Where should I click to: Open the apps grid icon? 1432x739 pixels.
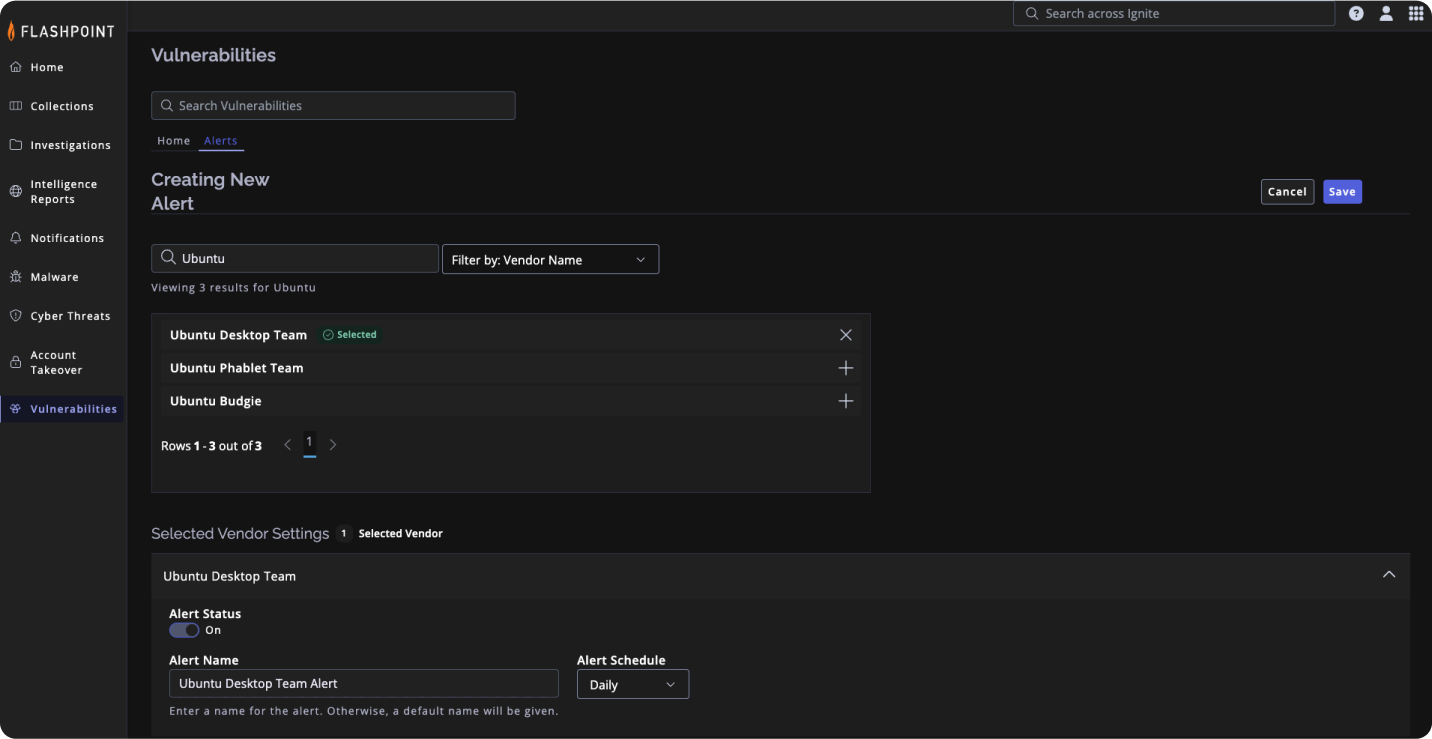[x=1416, y=13]
